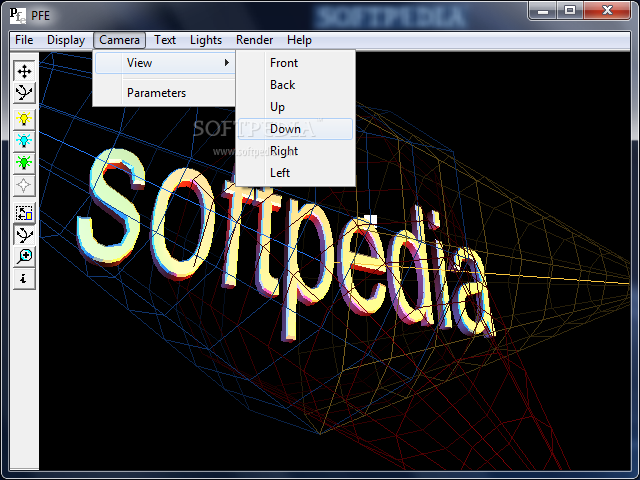The image size is (640, 480).
Task: Minimize the PFE window
Action: tap(543, 10)
